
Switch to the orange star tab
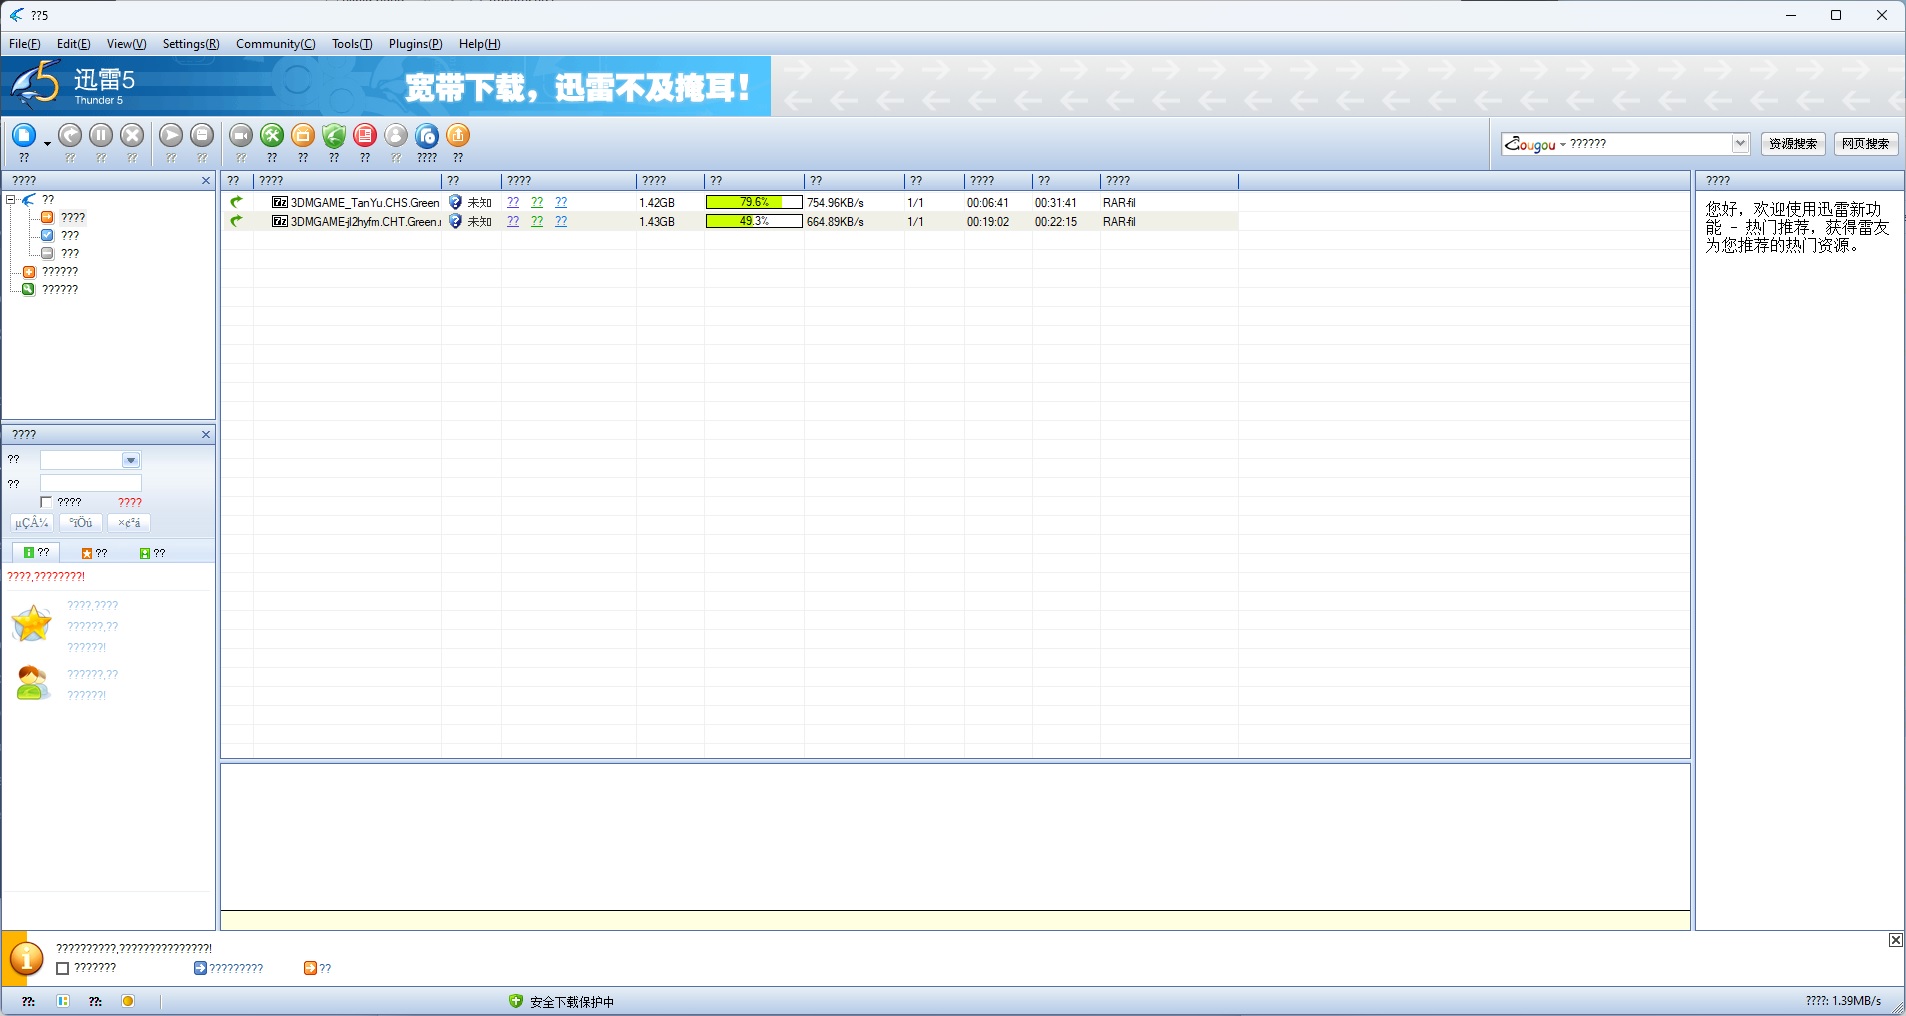[x=94, y=553]
